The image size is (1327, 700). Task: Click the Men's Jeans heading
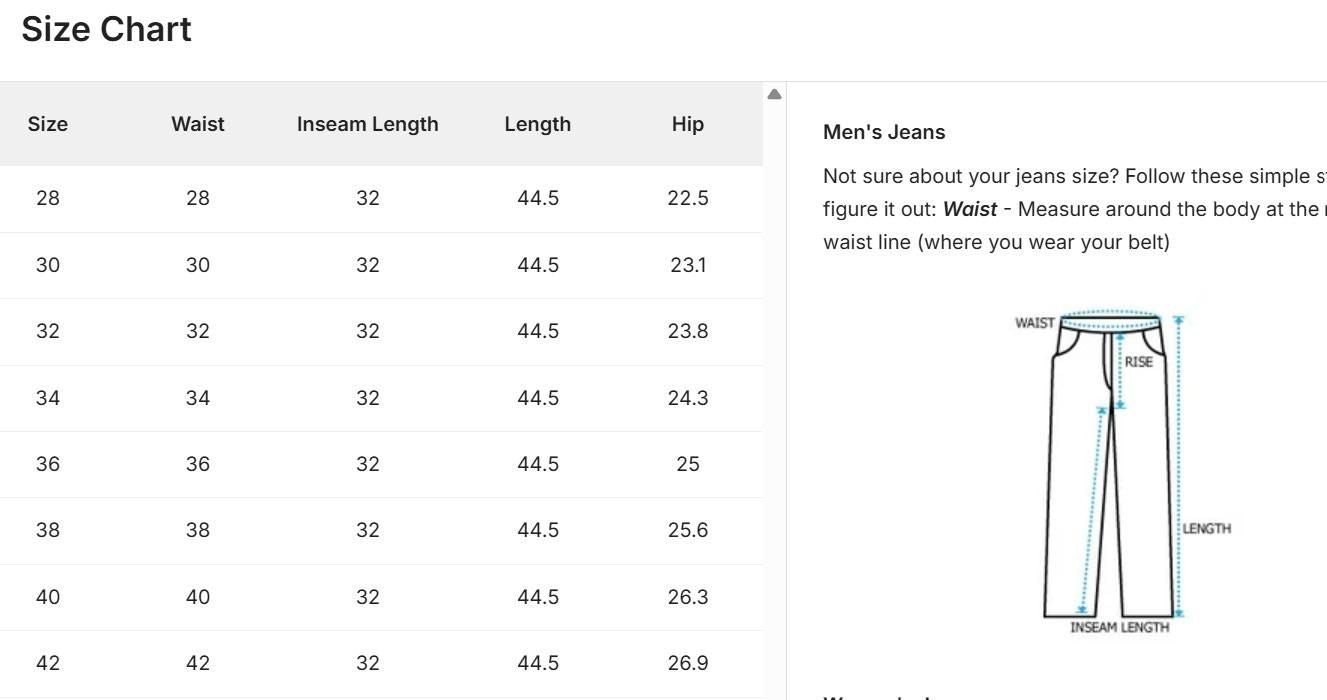point(884,131)
